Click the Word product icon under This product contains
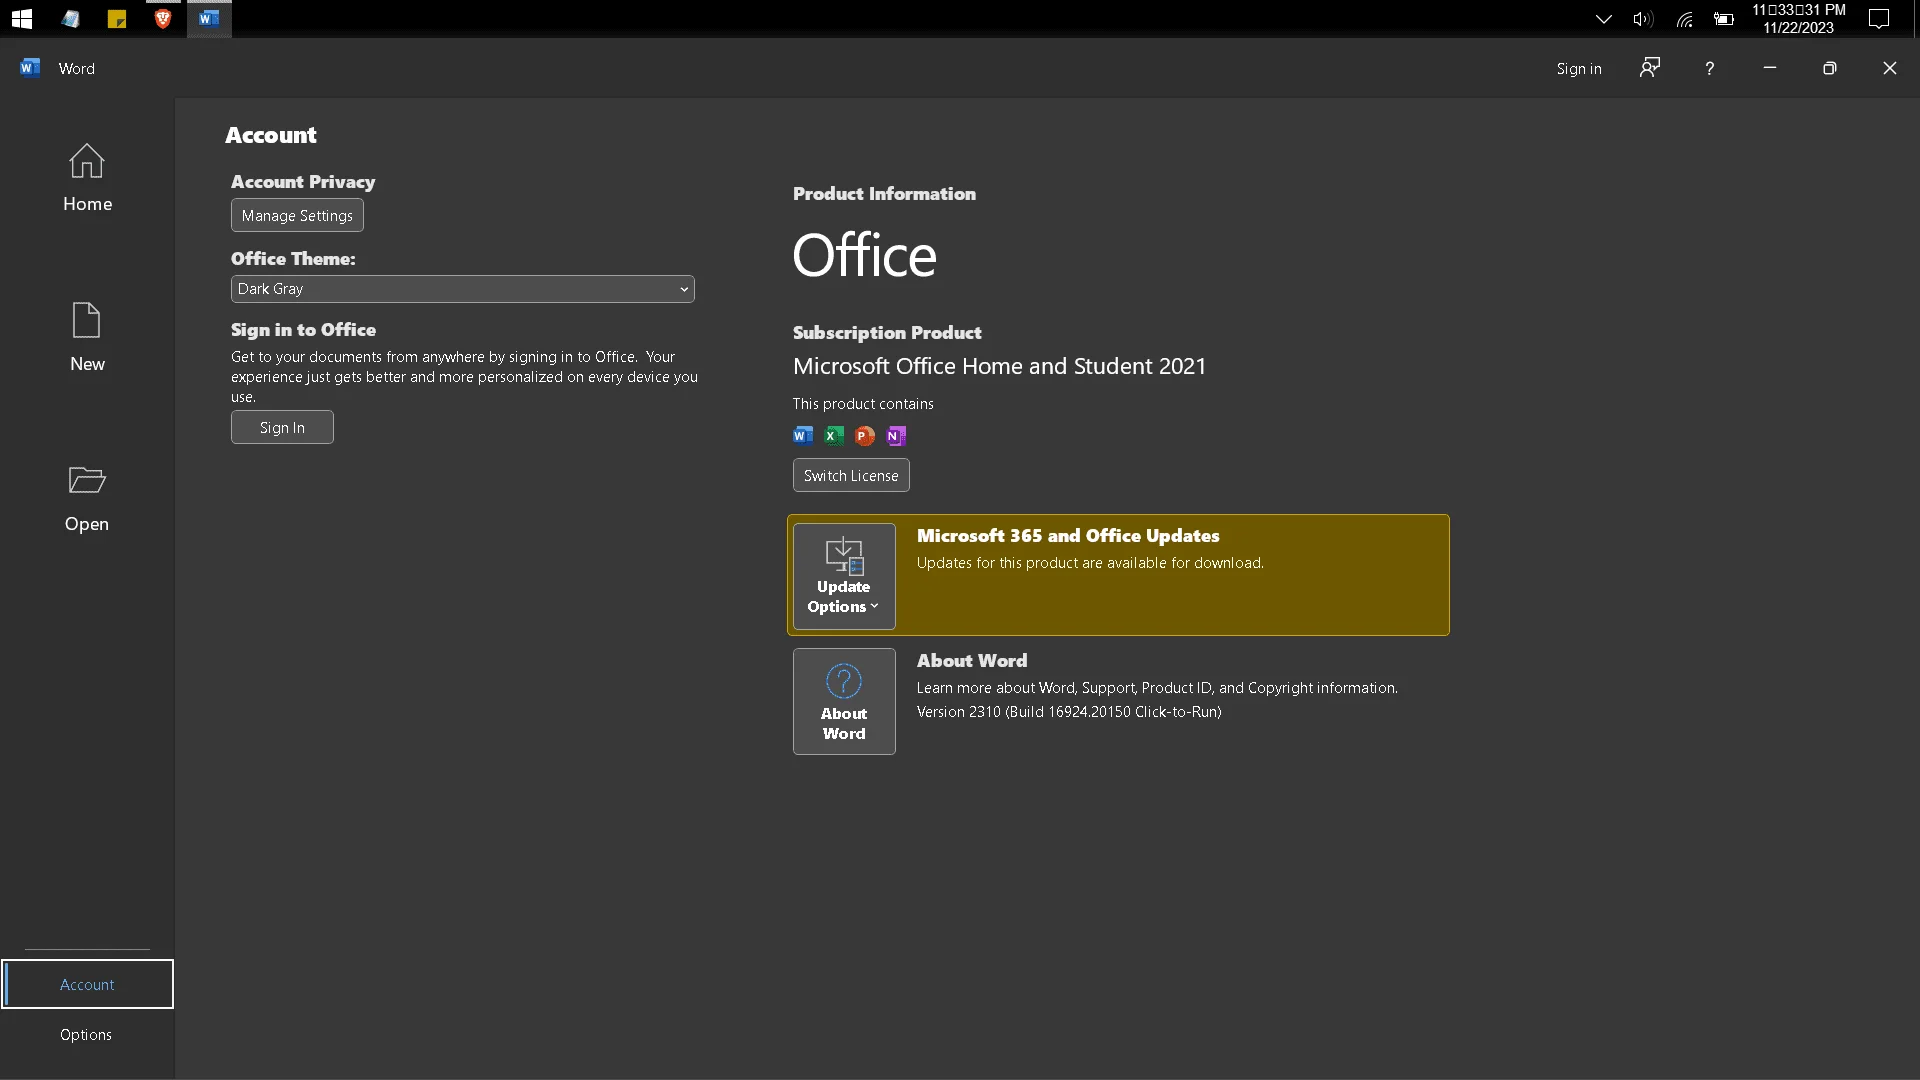 [x=803, y=435]
